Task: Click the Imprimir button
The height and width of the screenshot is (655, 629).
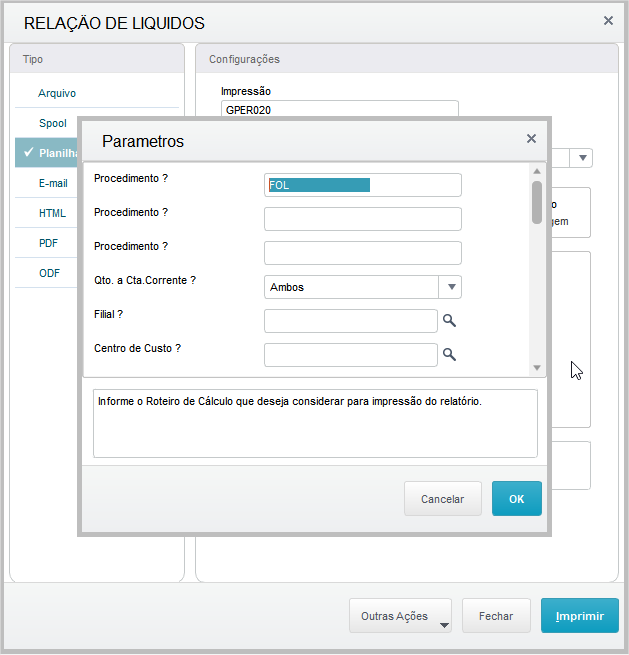Action: pyautogui.click(x=580, y=616)
